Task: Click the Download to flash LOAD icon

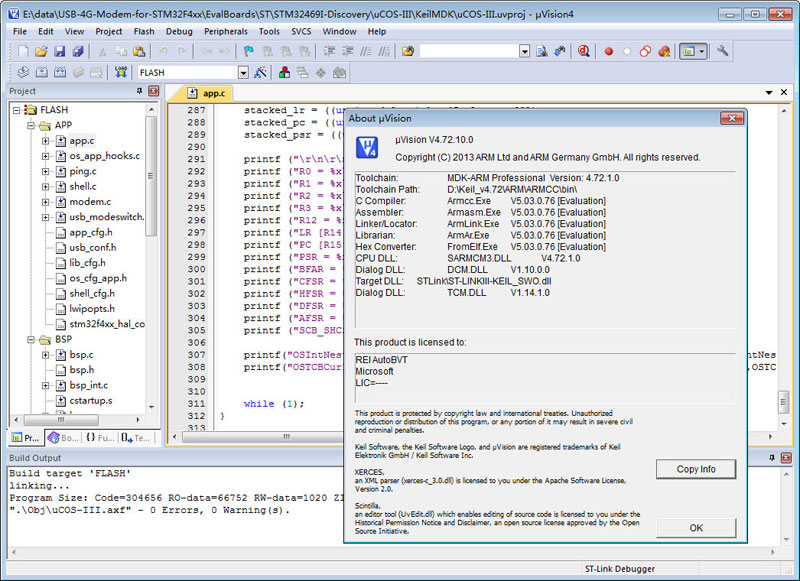Action: click(x=120, y=73)
